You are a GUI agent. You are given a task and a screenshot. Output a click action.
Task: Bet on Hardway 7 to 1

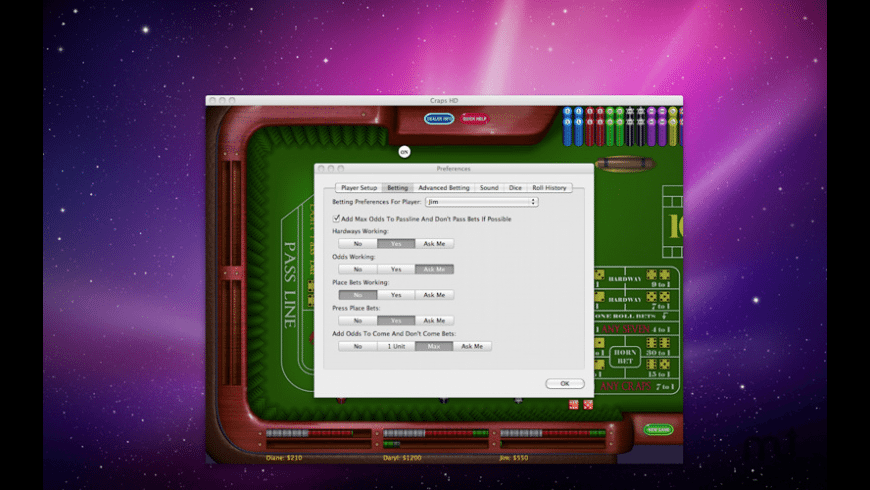click(637, 300)
